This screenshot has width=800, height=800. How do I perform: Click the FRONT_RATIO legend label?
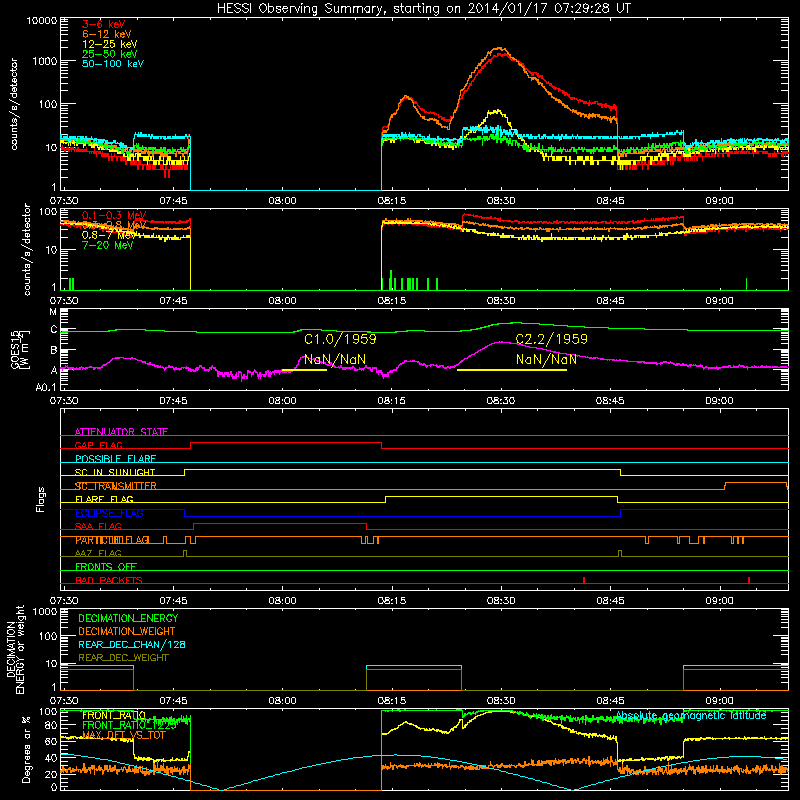click(114, 715)
